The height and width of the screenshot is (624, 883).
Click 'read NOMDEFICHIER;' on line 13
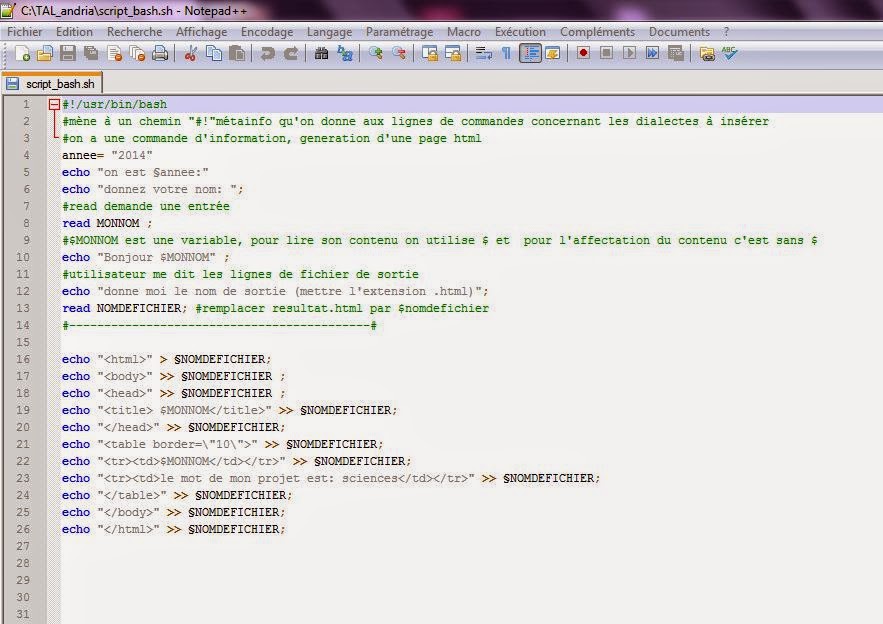pos(124,308)
